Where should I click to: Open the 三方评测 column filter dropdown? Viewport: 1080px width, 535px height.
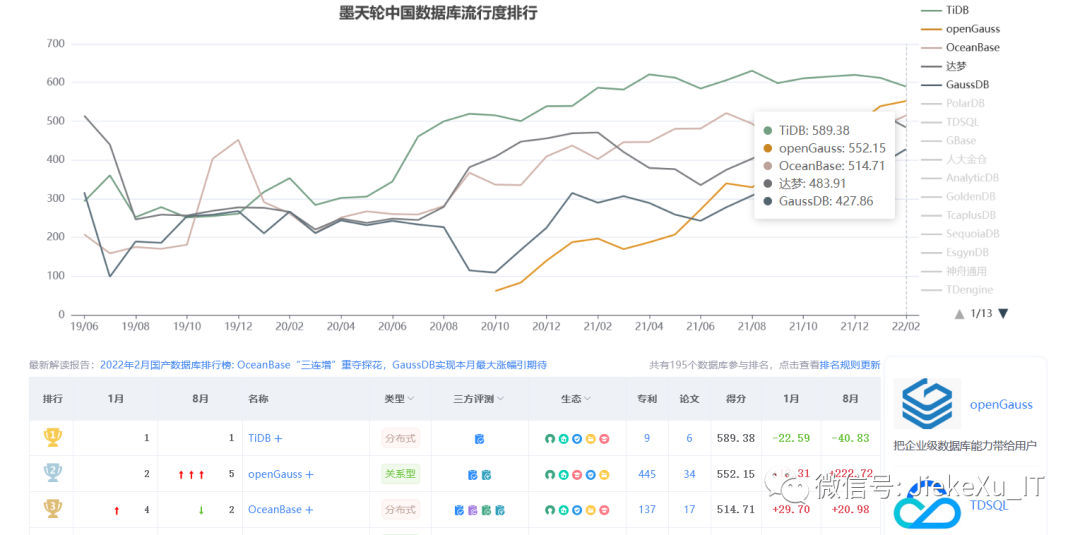point(500,399)
